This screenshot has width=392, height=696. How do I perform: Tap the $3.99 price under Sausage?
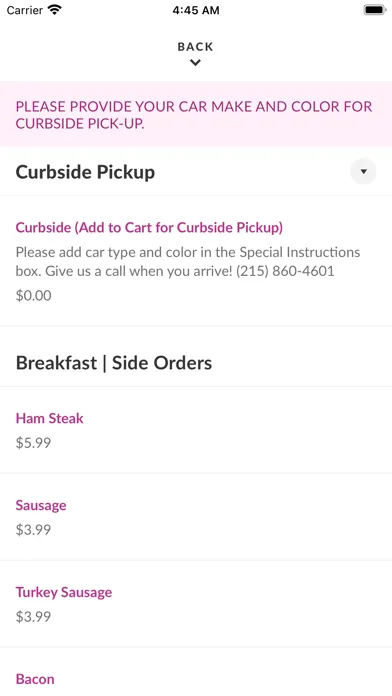(x=33, y=530)
